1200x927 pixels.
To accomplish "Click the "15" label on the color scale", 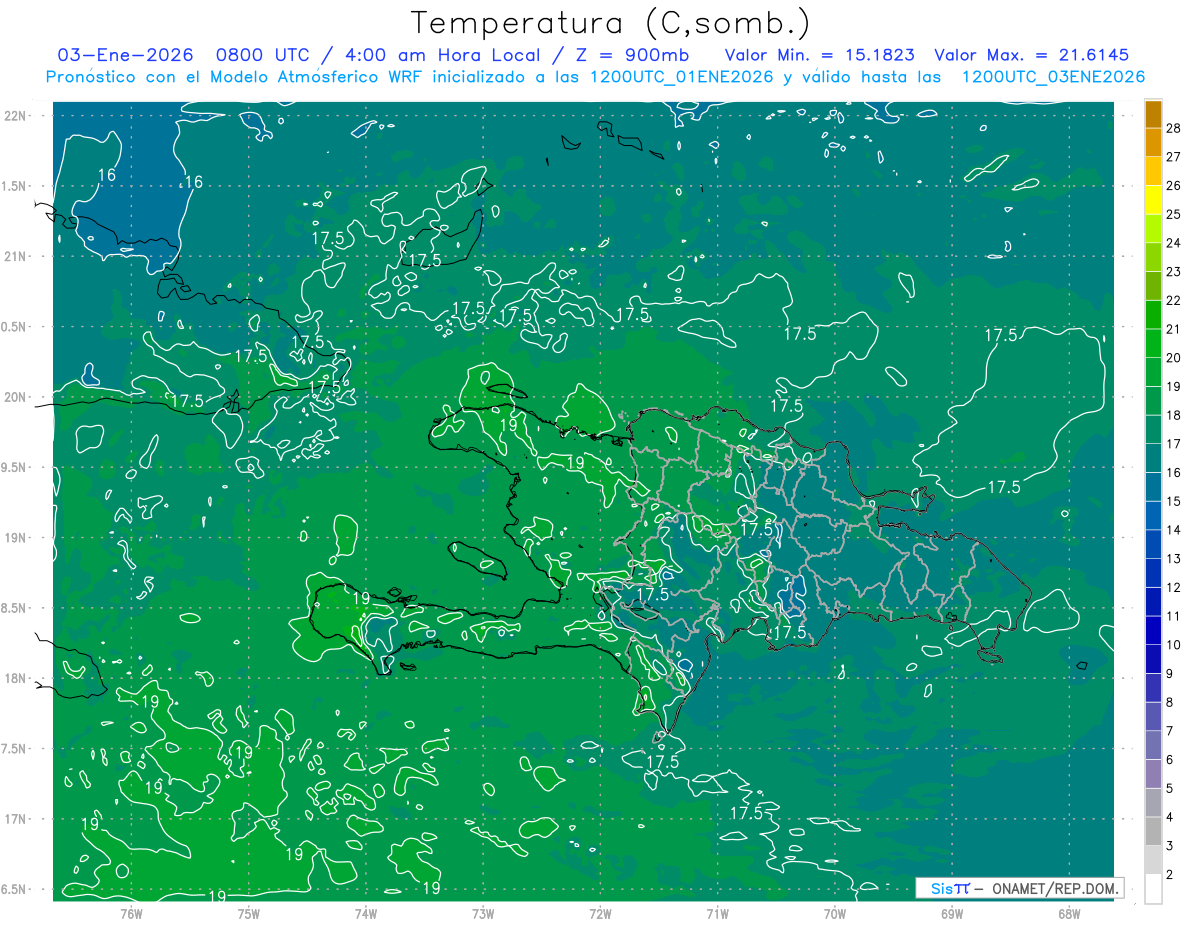I will 1174,501.
